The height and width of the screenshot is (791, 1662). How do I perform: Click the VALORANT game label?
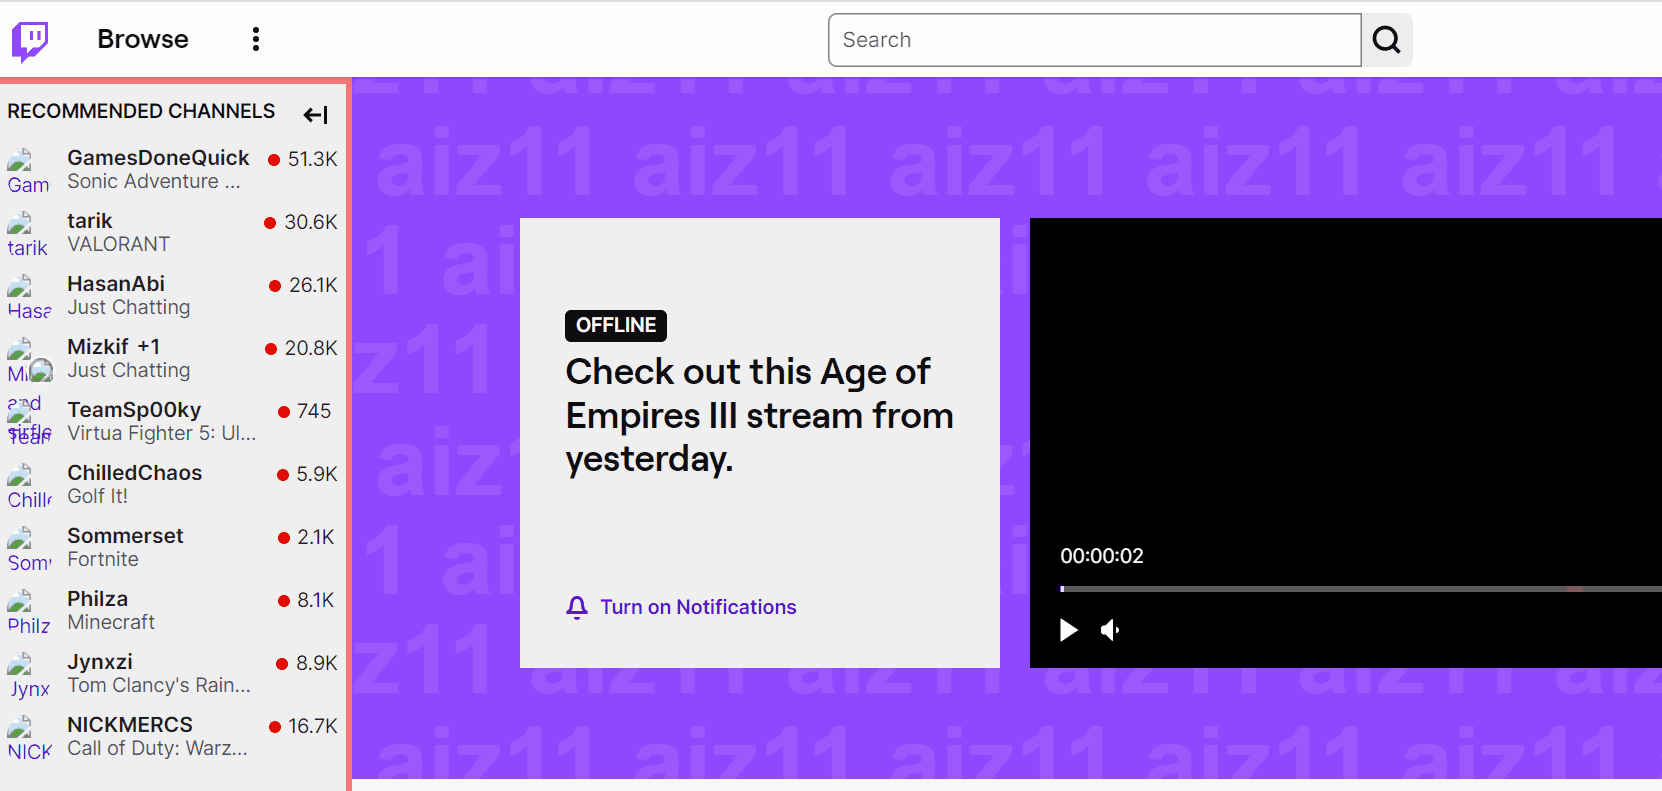118,245
